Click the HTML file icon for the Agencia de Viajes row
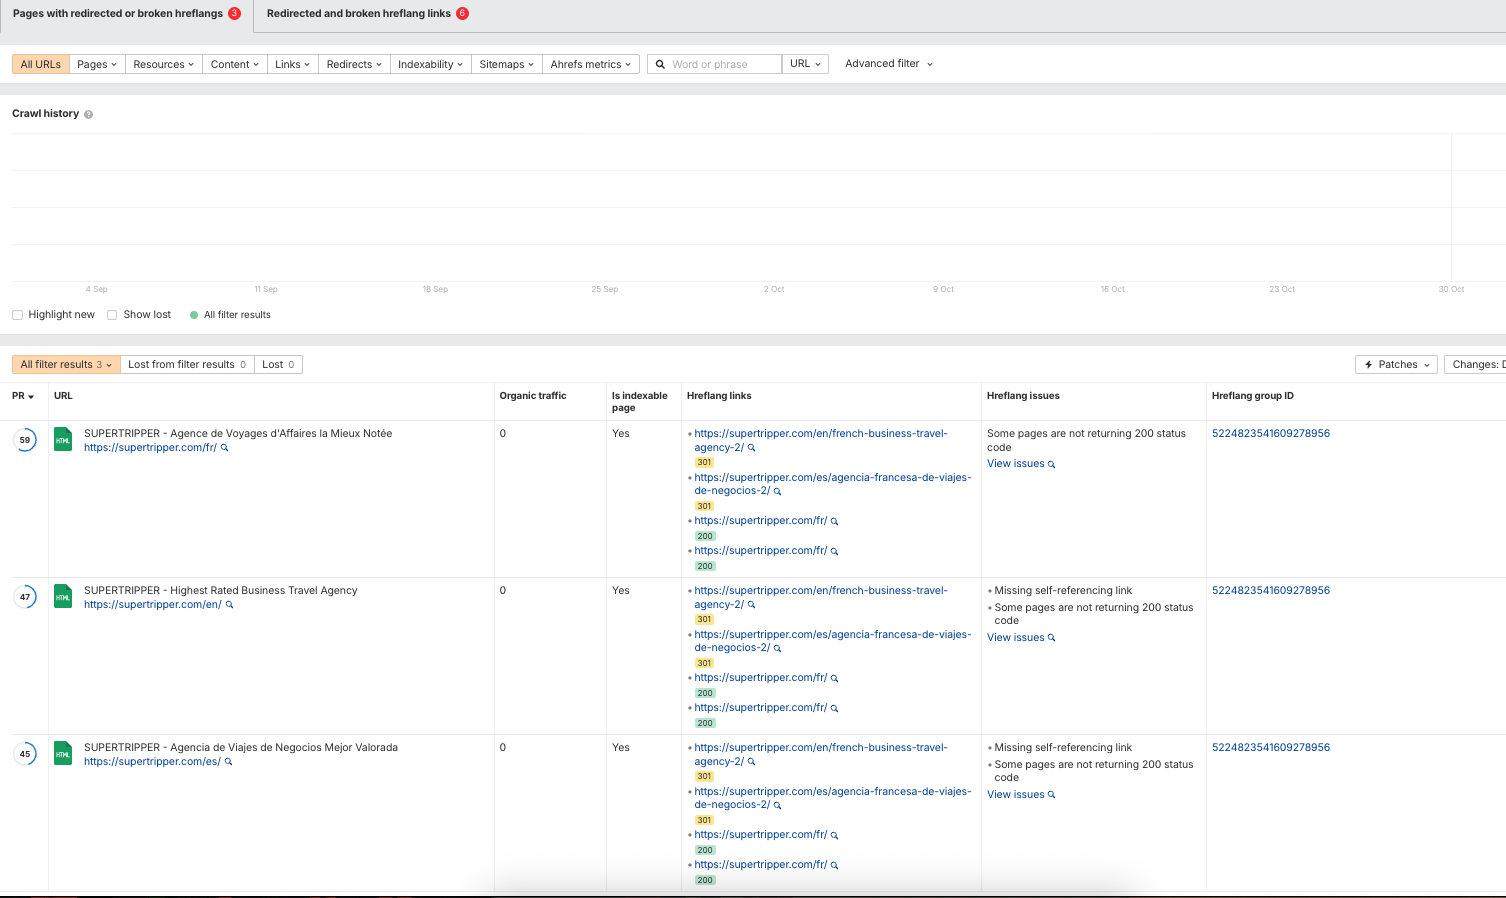1506x898 pixels. 63,753
